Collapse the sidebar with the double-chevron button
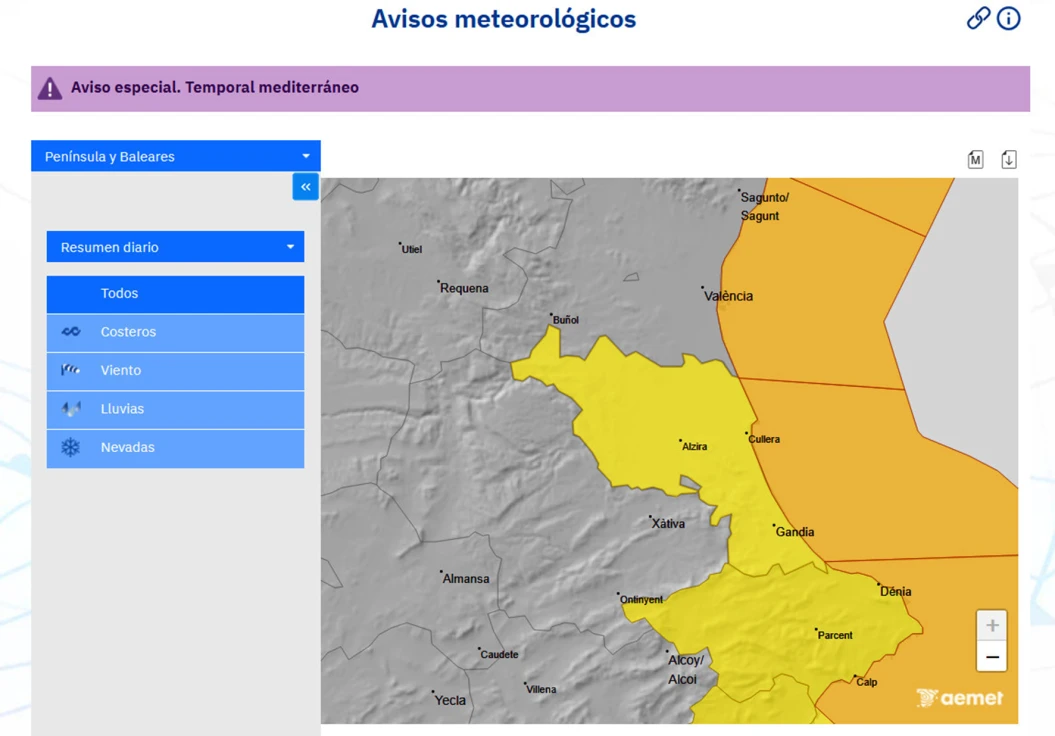Screen dimensions: 1055x736 coord(305,186)
